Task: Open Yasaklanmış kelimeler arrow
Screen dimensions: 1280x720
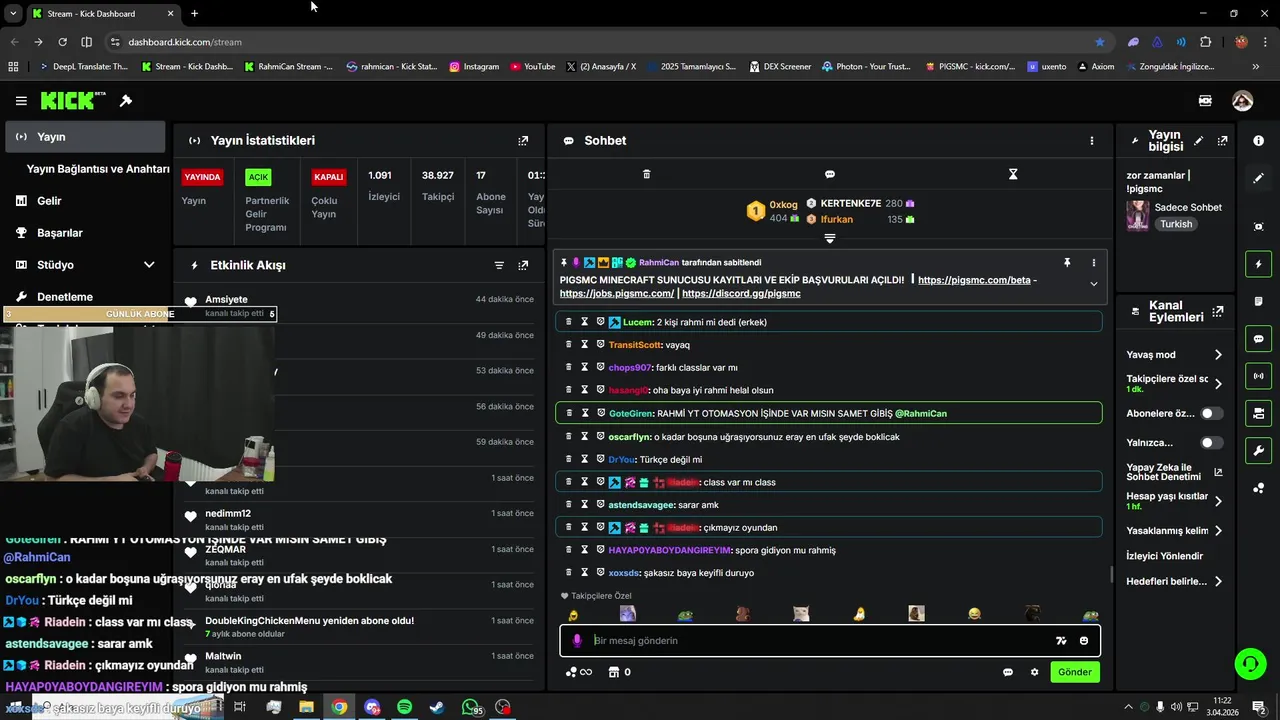Action: 1218,531
